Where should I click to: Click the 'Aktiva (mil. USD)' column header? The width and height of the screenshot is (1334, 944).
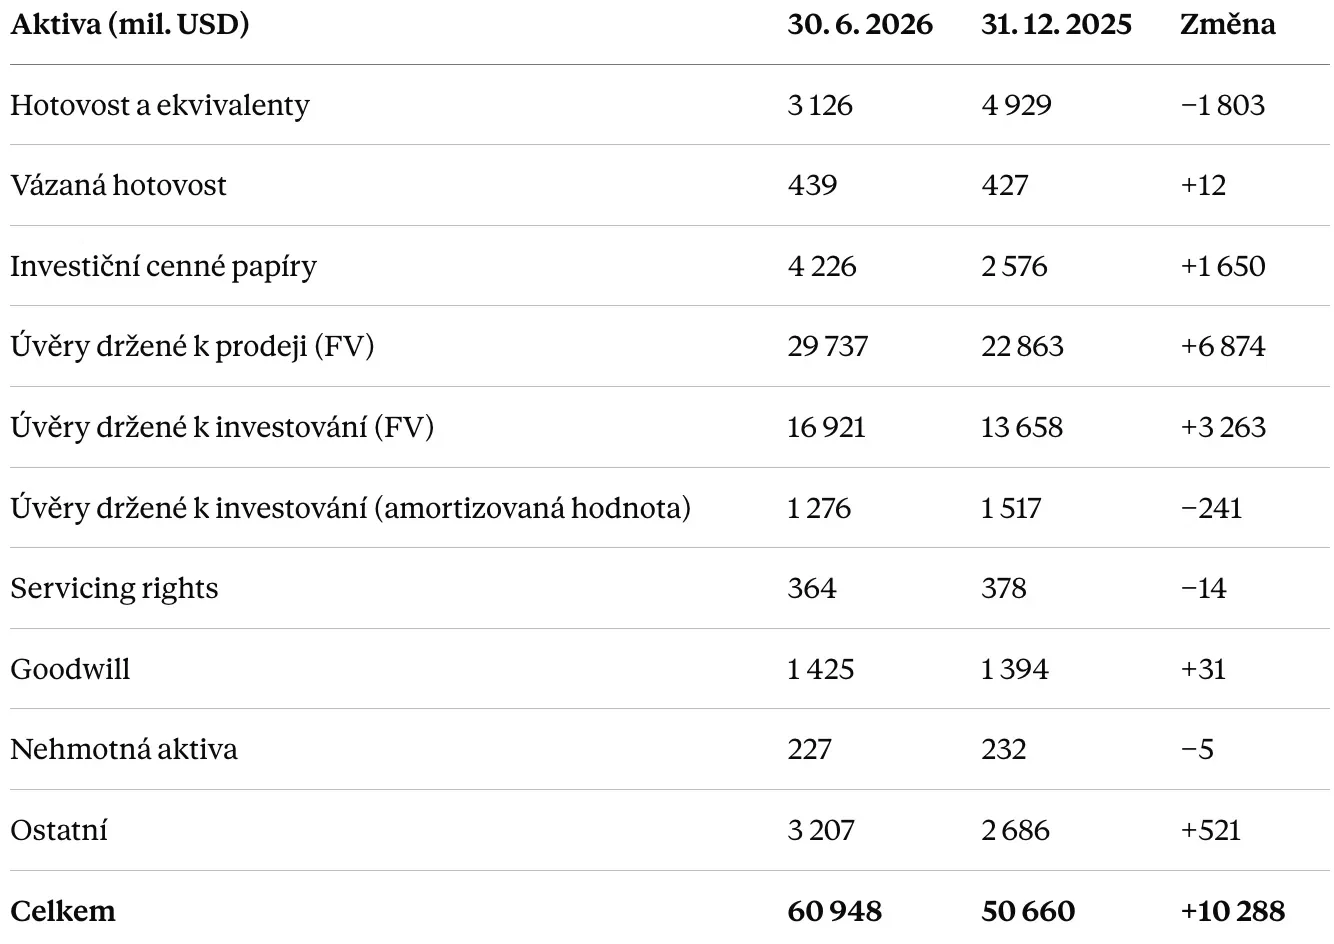click(129, 24)
